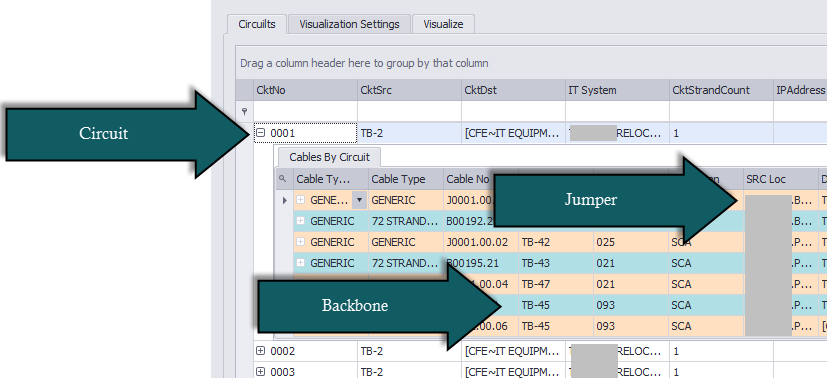Sort by the CktNo column header

tap(305, 90)
